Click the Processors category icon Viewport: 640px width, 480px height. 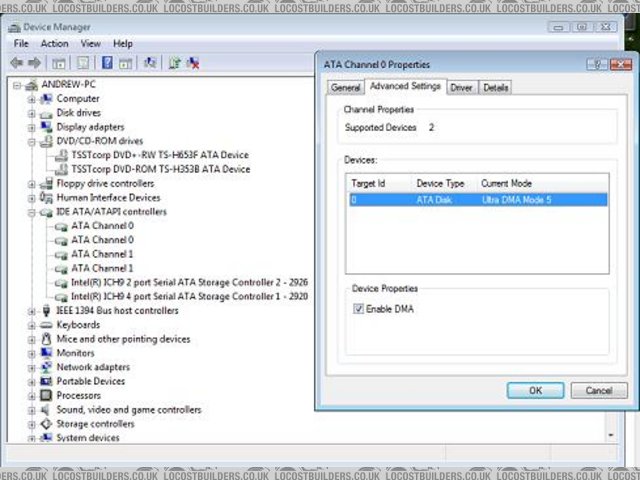(x=46, y=395)
